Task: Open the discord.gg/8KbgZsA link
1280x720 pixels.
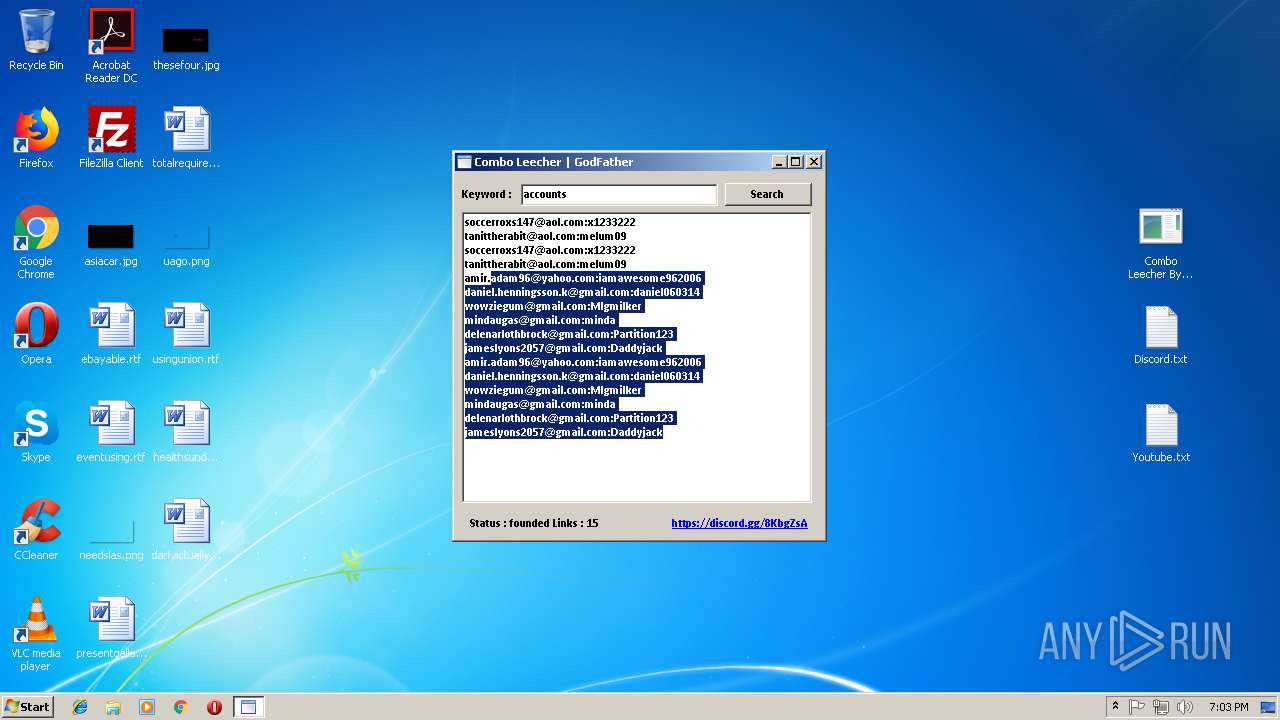Action: click(739, 523)
